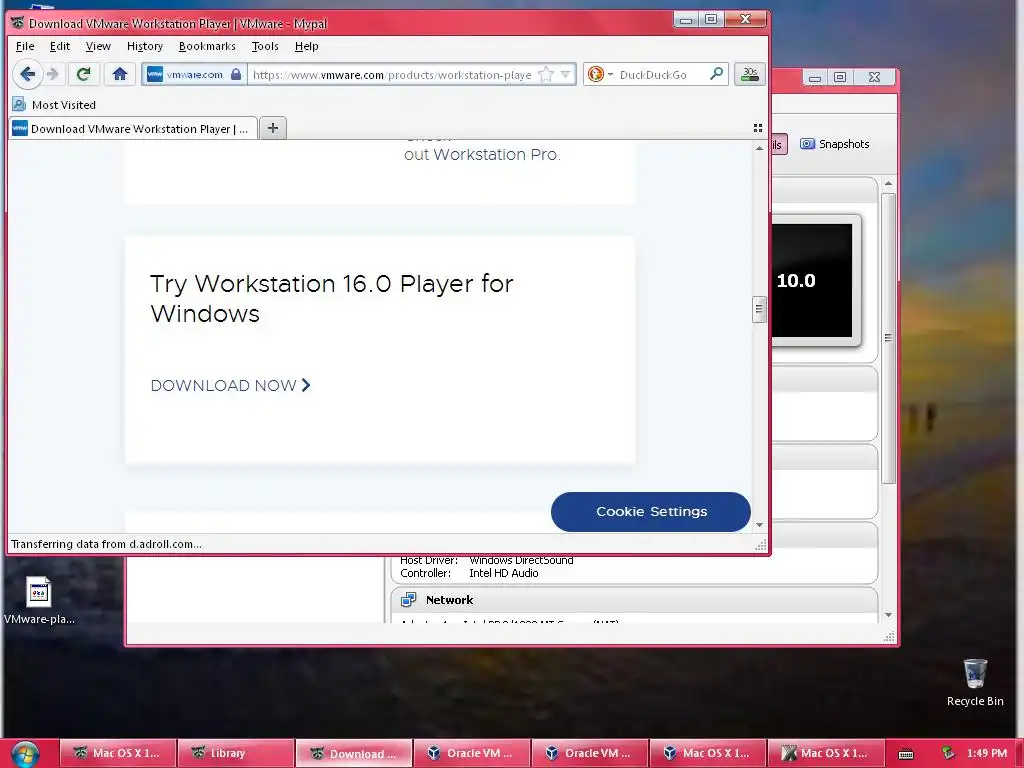The width and height of the screenshot is (1024, 768).
Task: Click the Network adapter icon in VirtualBox
Action: [409, 600]
